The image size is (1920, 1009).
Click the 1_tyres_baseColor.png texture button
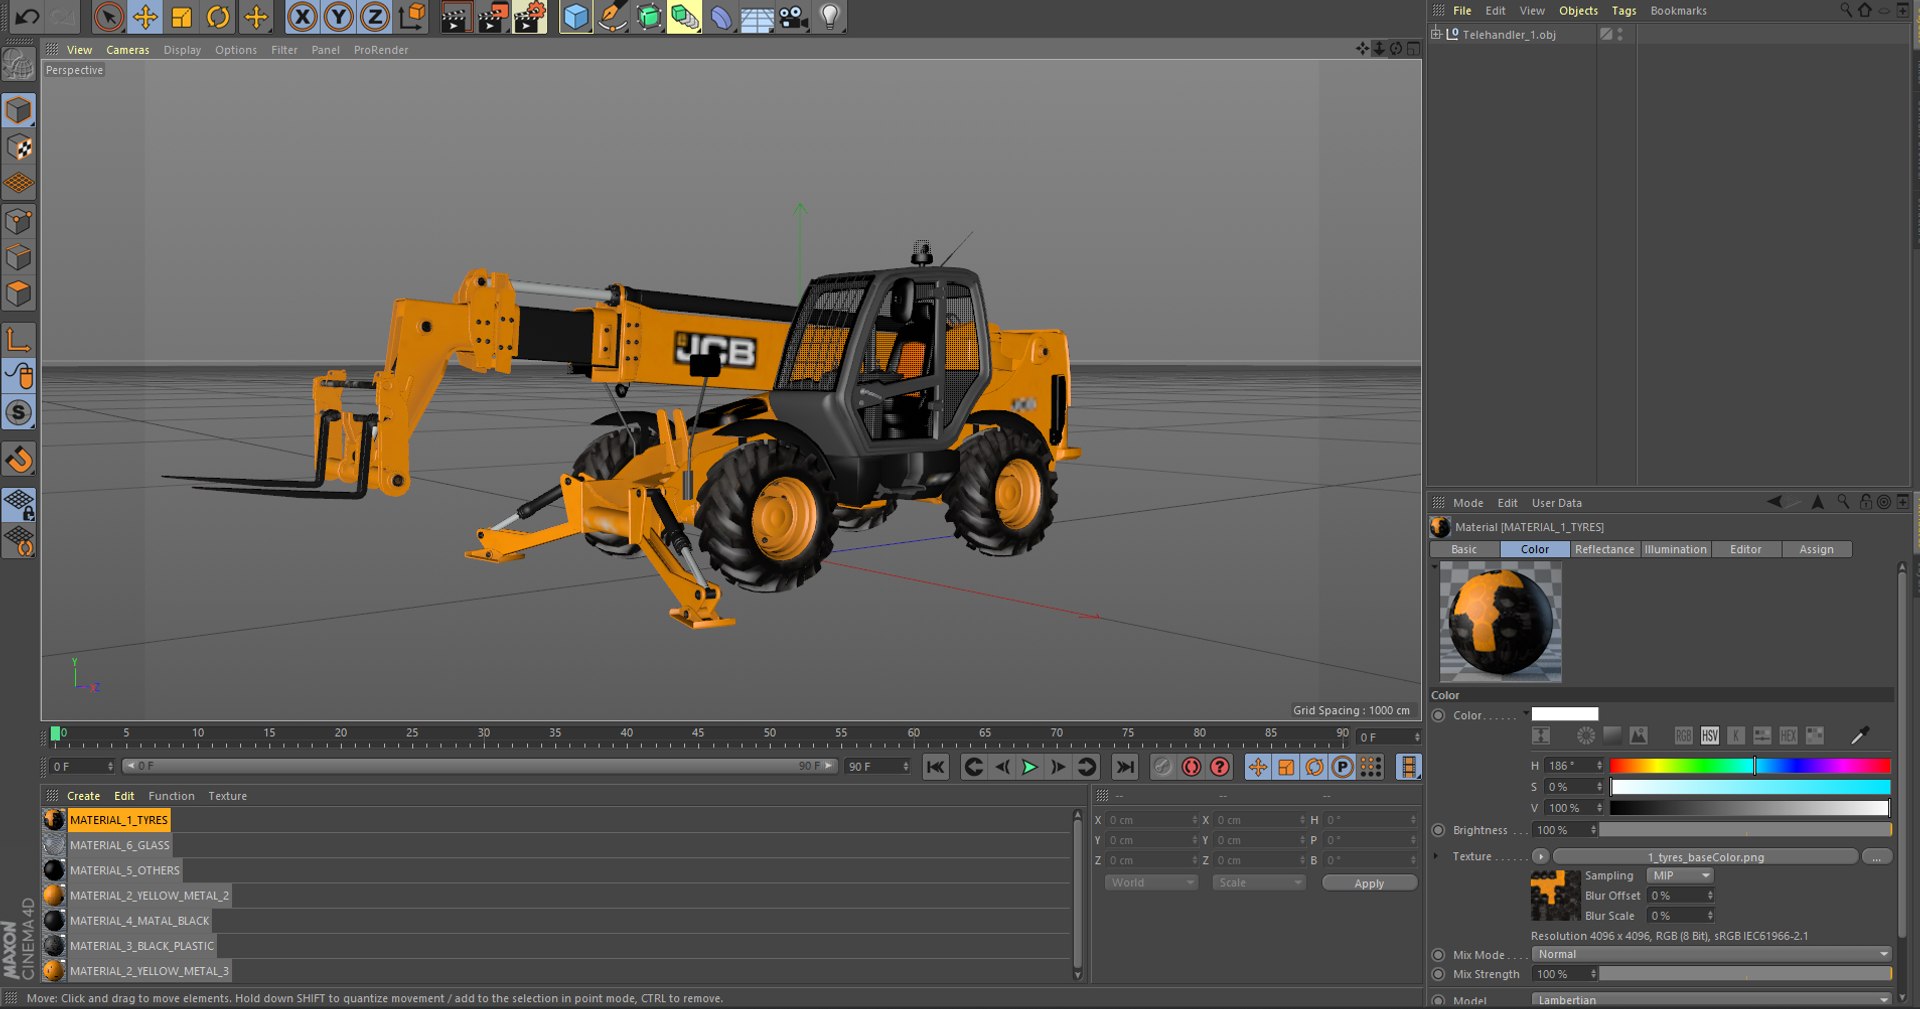(x=1705, y=857)
